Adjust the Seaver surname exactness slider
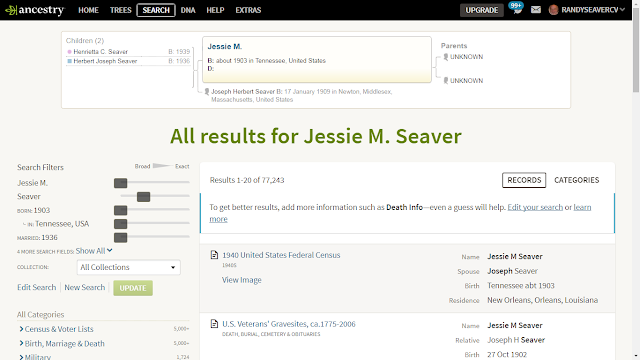The height and width of the screenshot is (360, 640). [x=143, y=197]
